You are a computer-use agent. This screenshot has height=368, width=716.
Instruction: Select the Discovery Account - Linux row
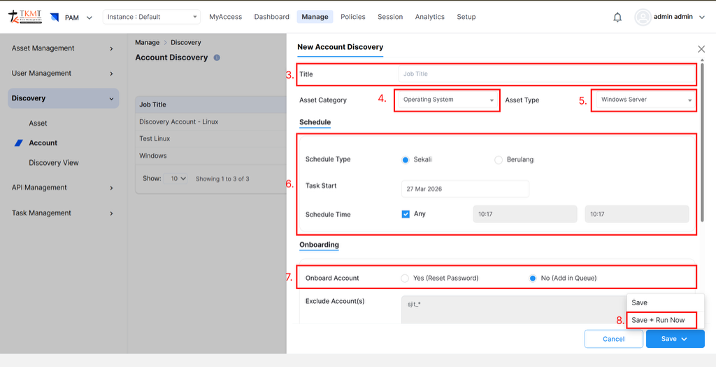click(211, 122)
